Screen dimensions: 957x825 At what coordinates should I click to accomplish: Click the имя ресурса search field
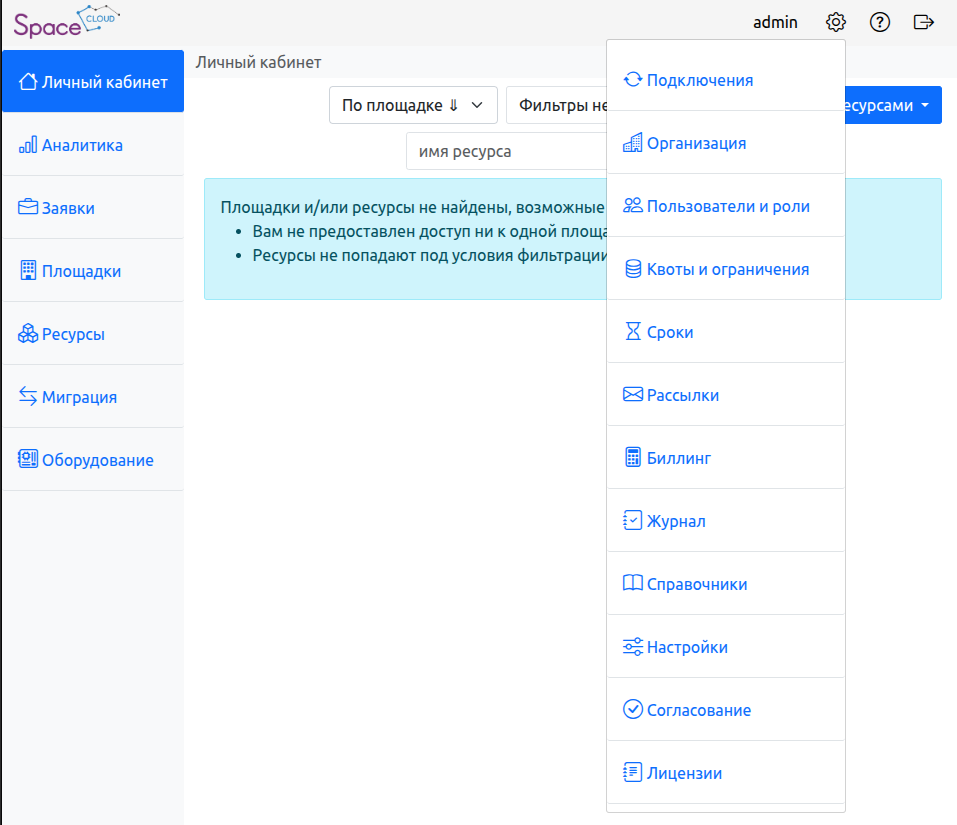point(505,152)
